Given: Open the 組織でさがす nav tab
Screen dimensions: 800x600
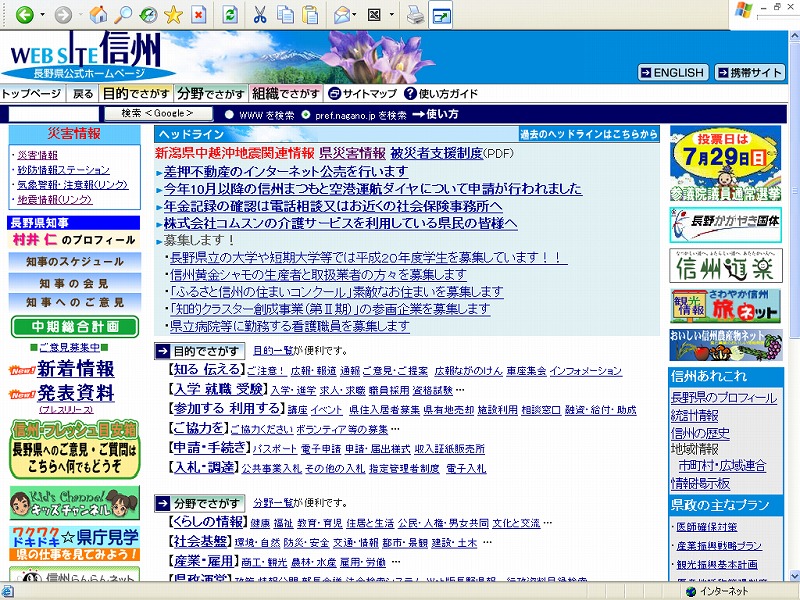Looking at the screenshot, I should [x=286, y=93].
